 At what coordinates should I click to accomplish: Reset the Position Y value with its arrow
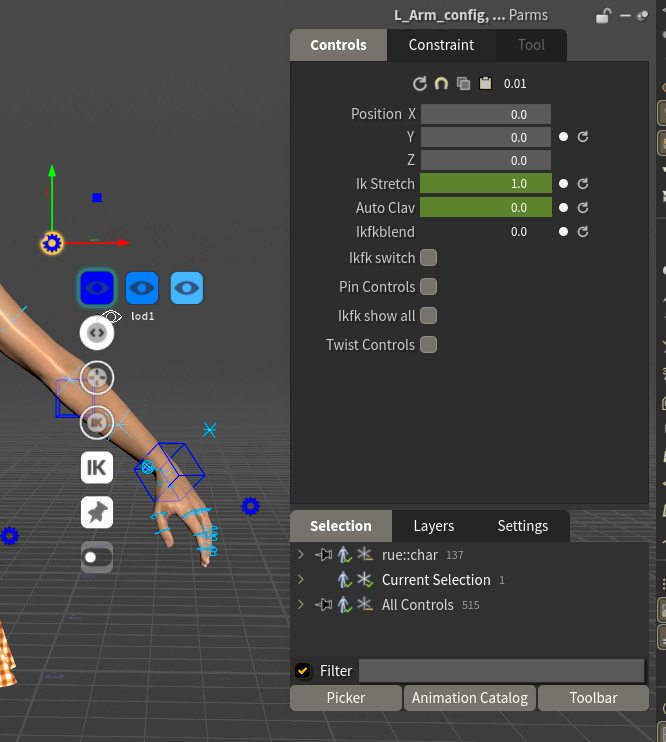click(x=583, y=137)
